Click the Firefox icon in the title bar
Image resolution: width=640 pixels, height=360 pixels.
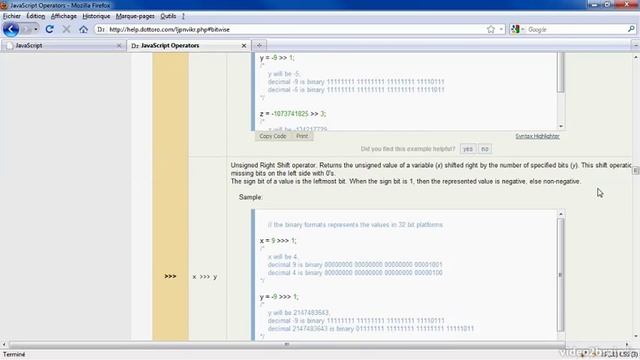pyautogui.click(x=4, y=5)
